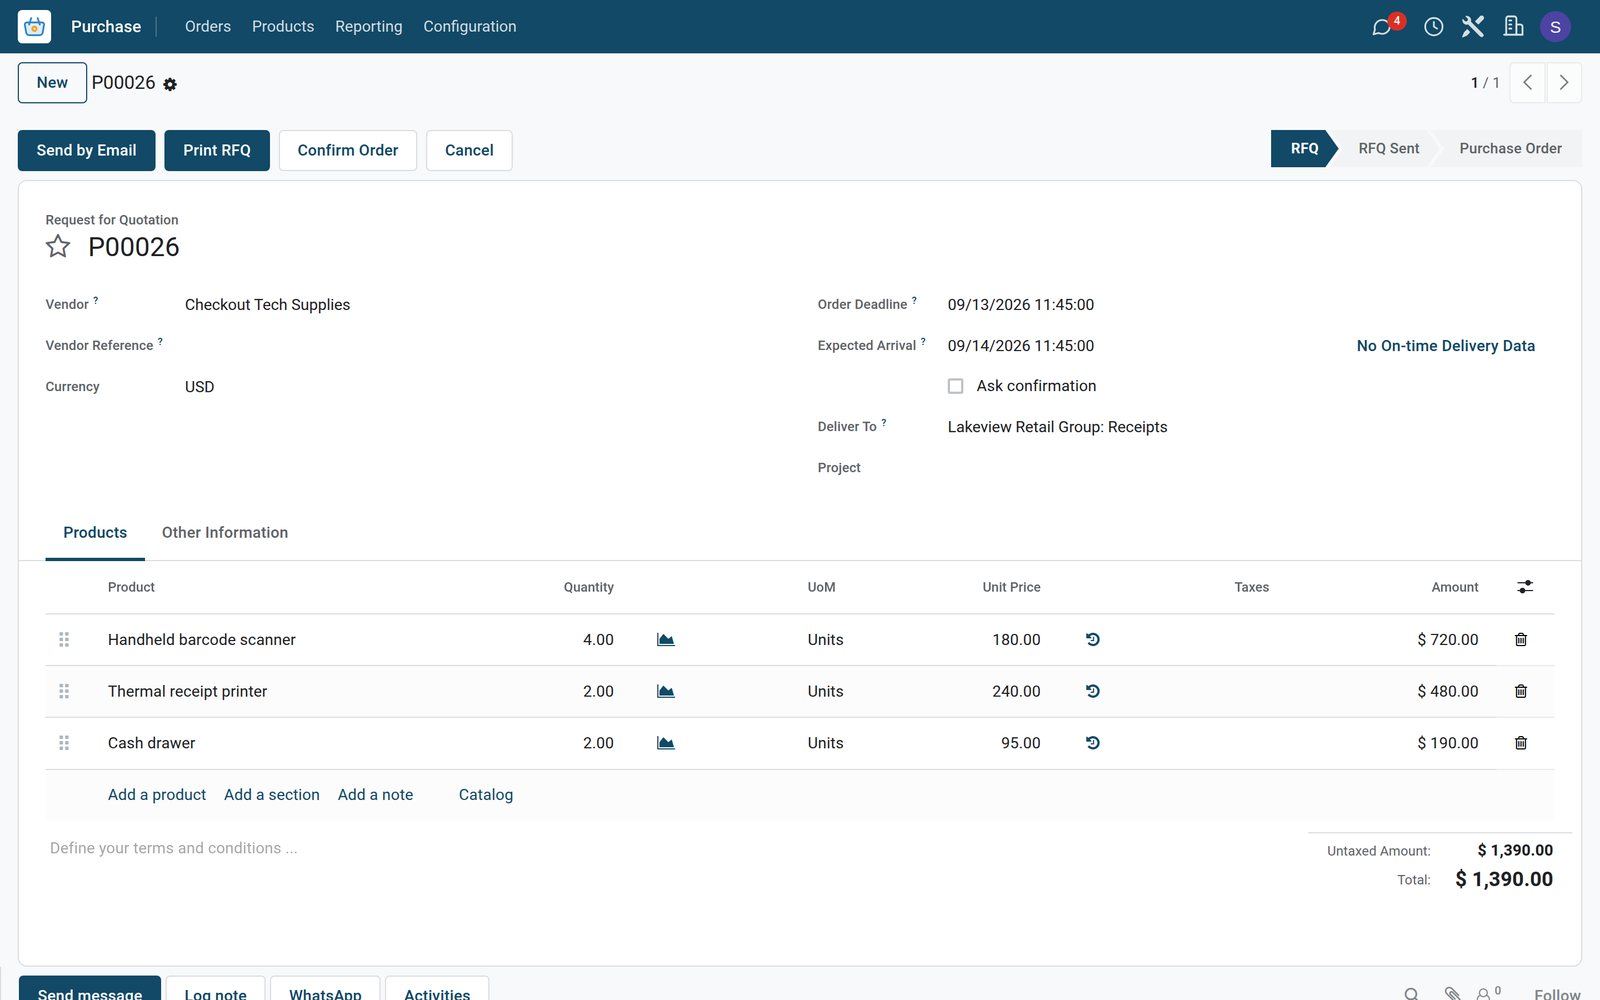
Task: Open the gear actions menu beside P00026
Action: tap(170, 85)
